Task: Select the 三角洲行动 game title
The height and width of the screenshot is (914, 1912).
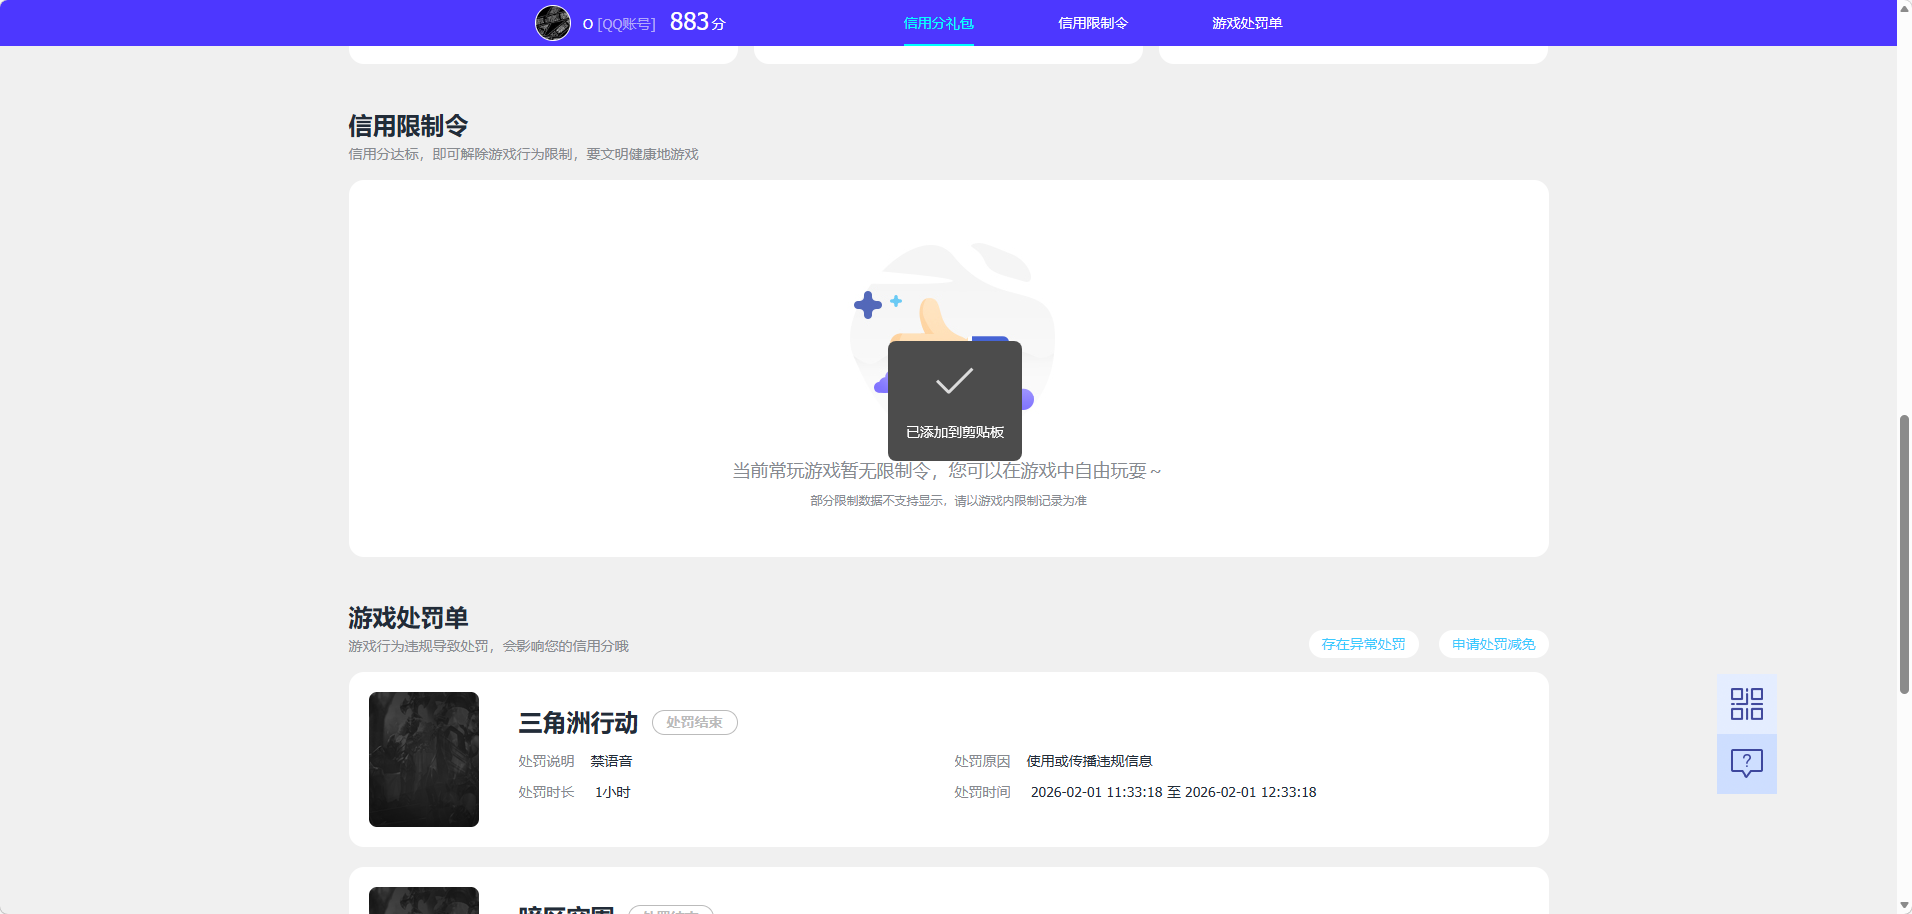Action: [577, 723]
